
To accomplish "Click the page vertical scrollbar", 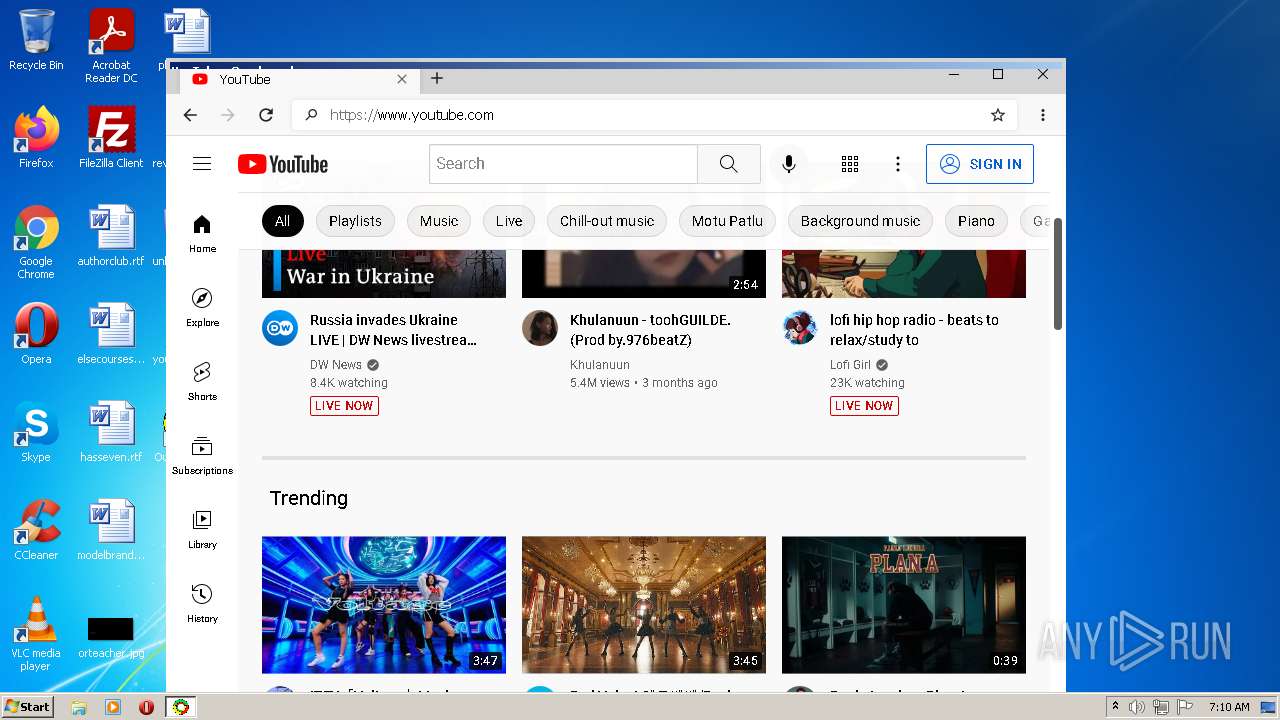I will [1058, 273].
